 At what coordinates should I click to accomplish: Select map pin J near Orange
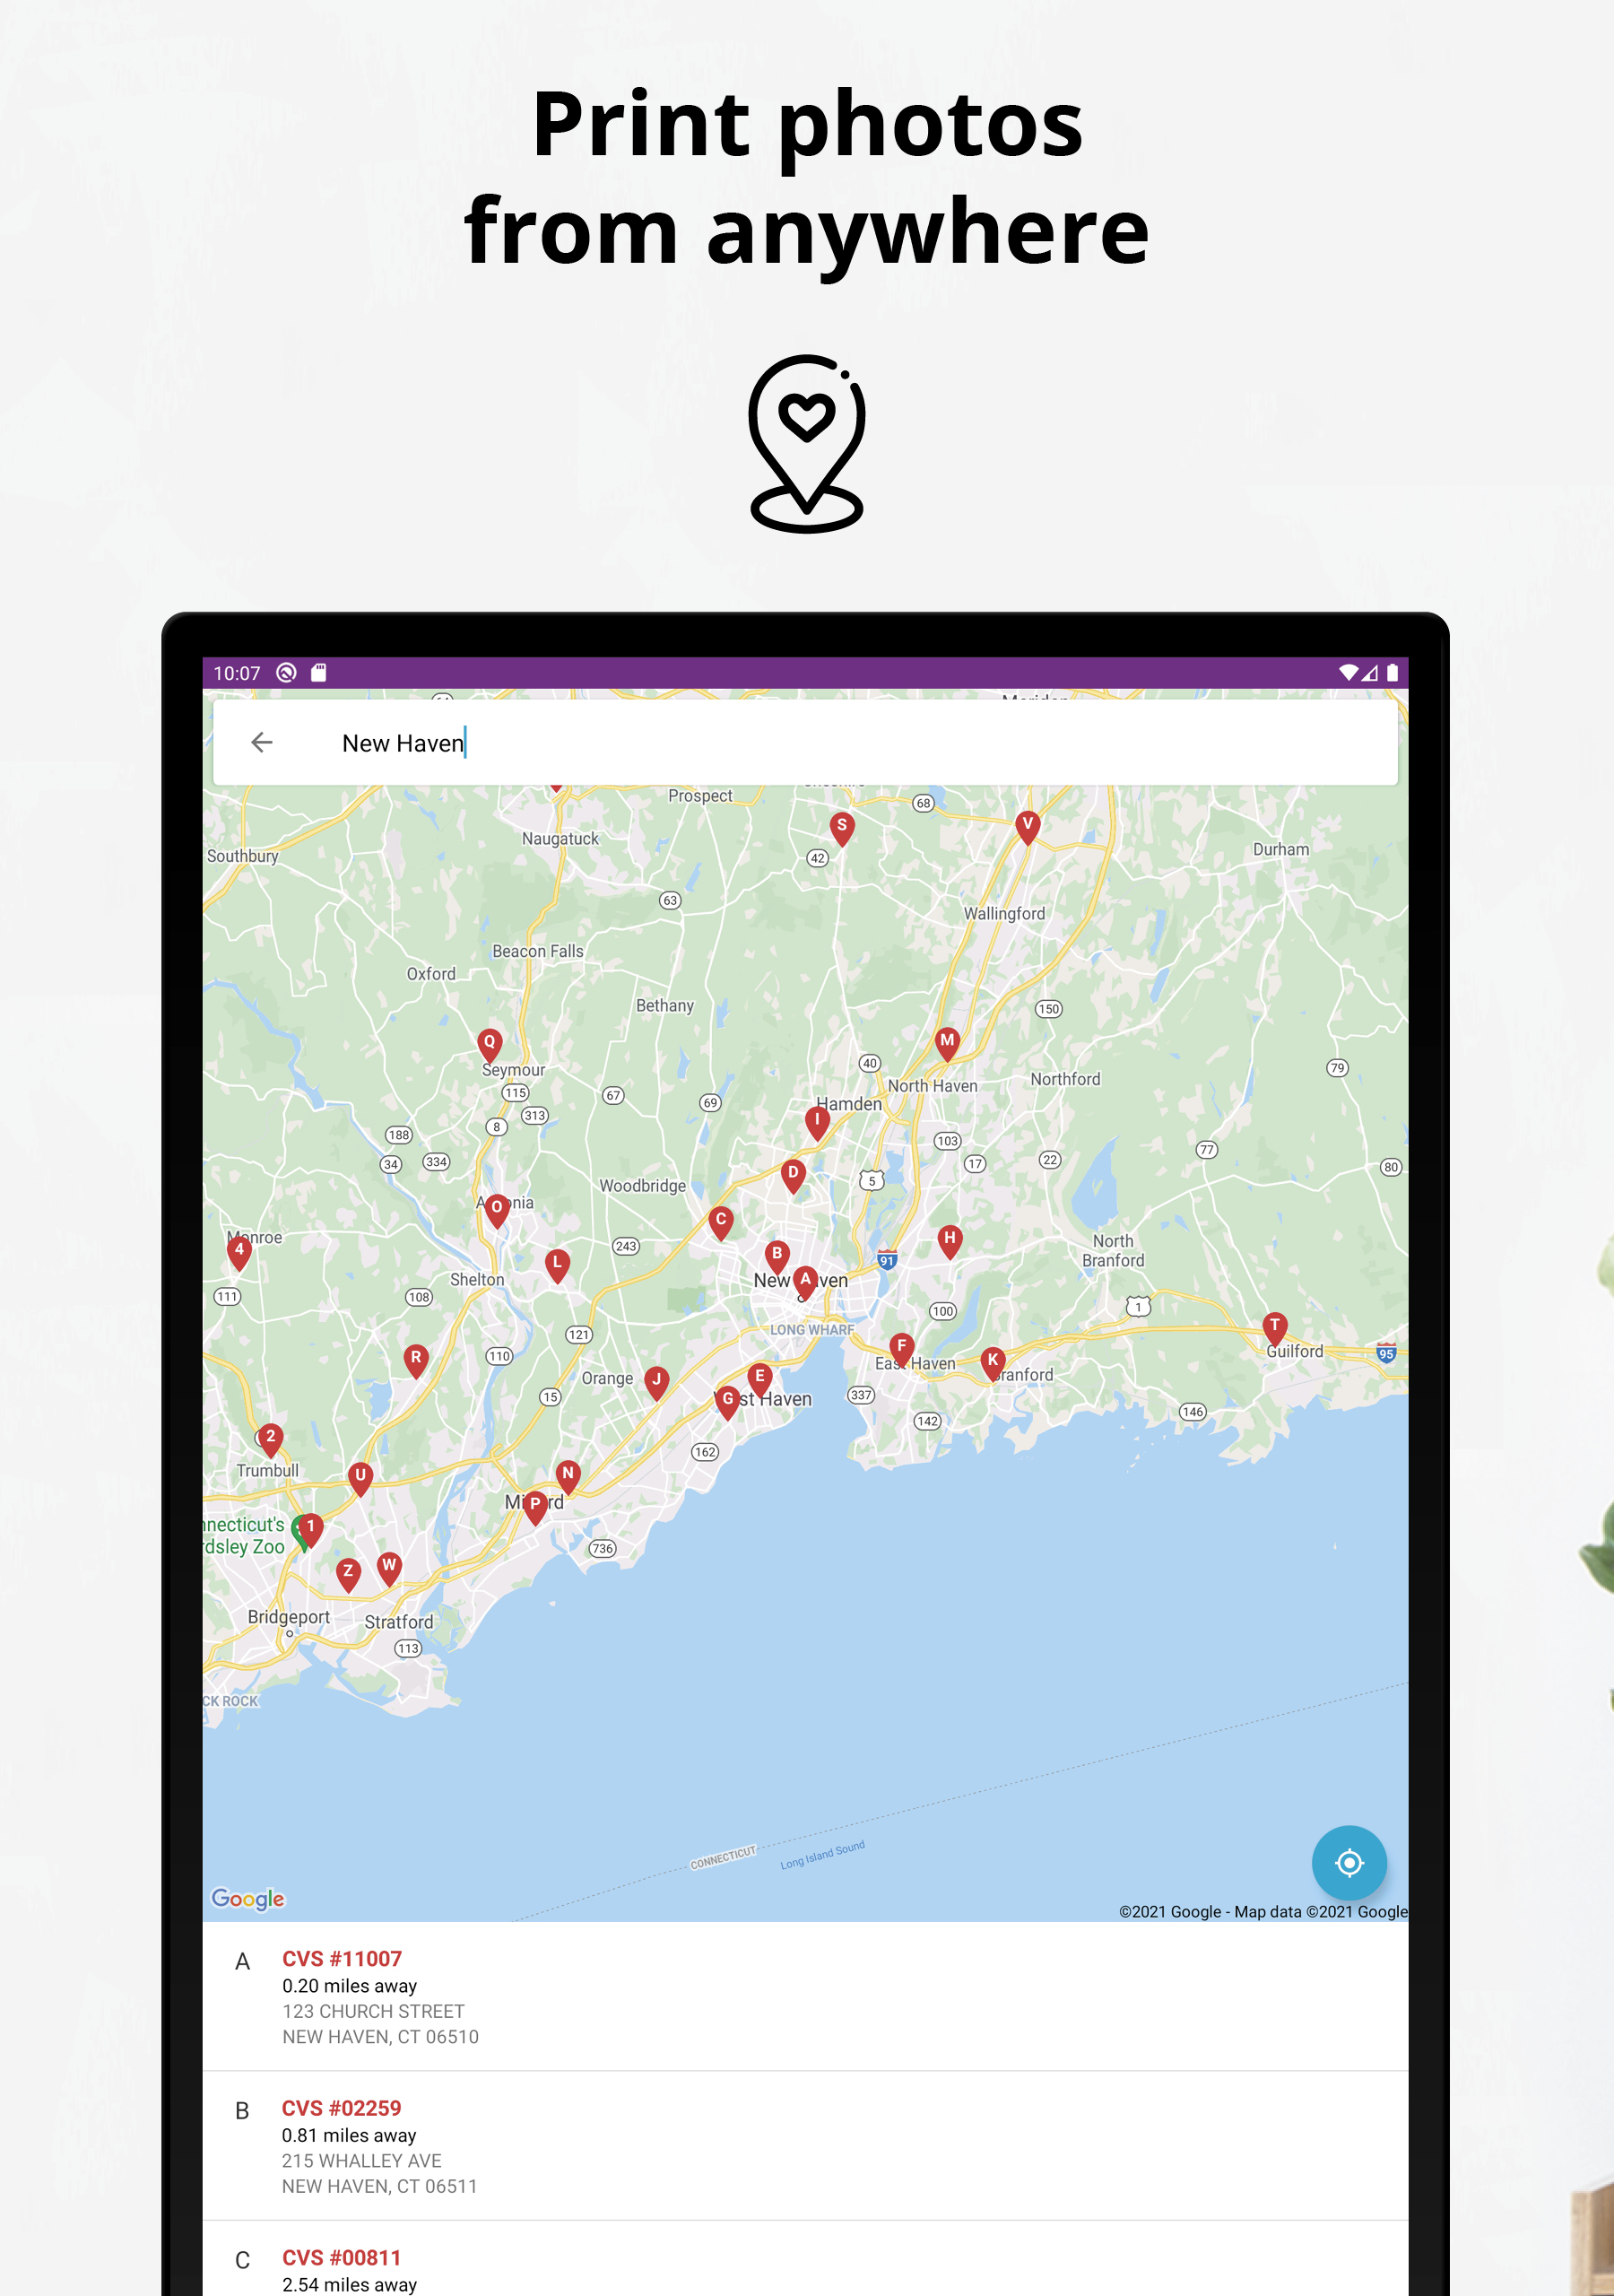(x=656, y=1383)
